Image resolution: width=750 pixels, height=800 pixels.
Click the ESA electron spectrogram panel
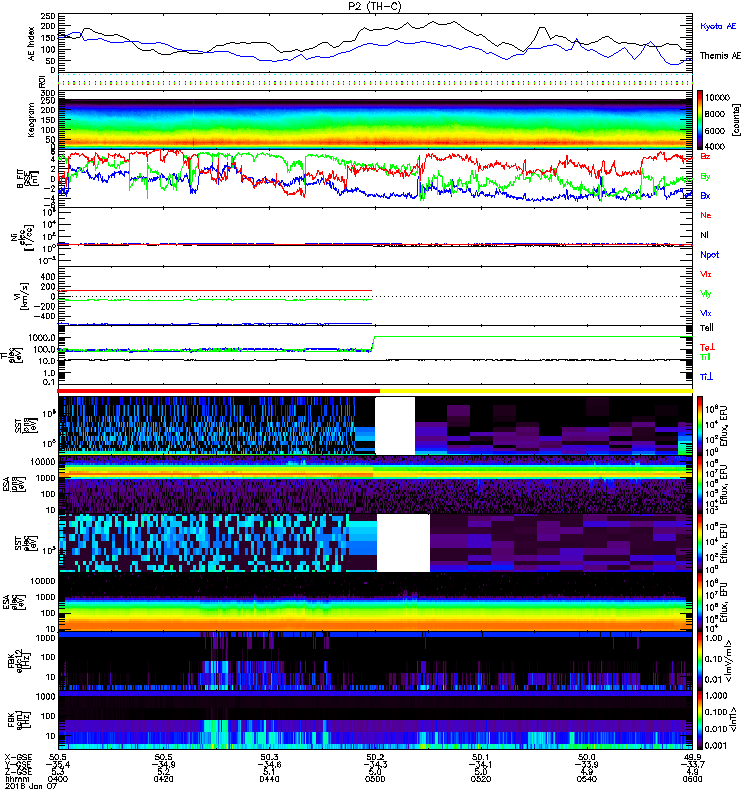click(375, 602)
